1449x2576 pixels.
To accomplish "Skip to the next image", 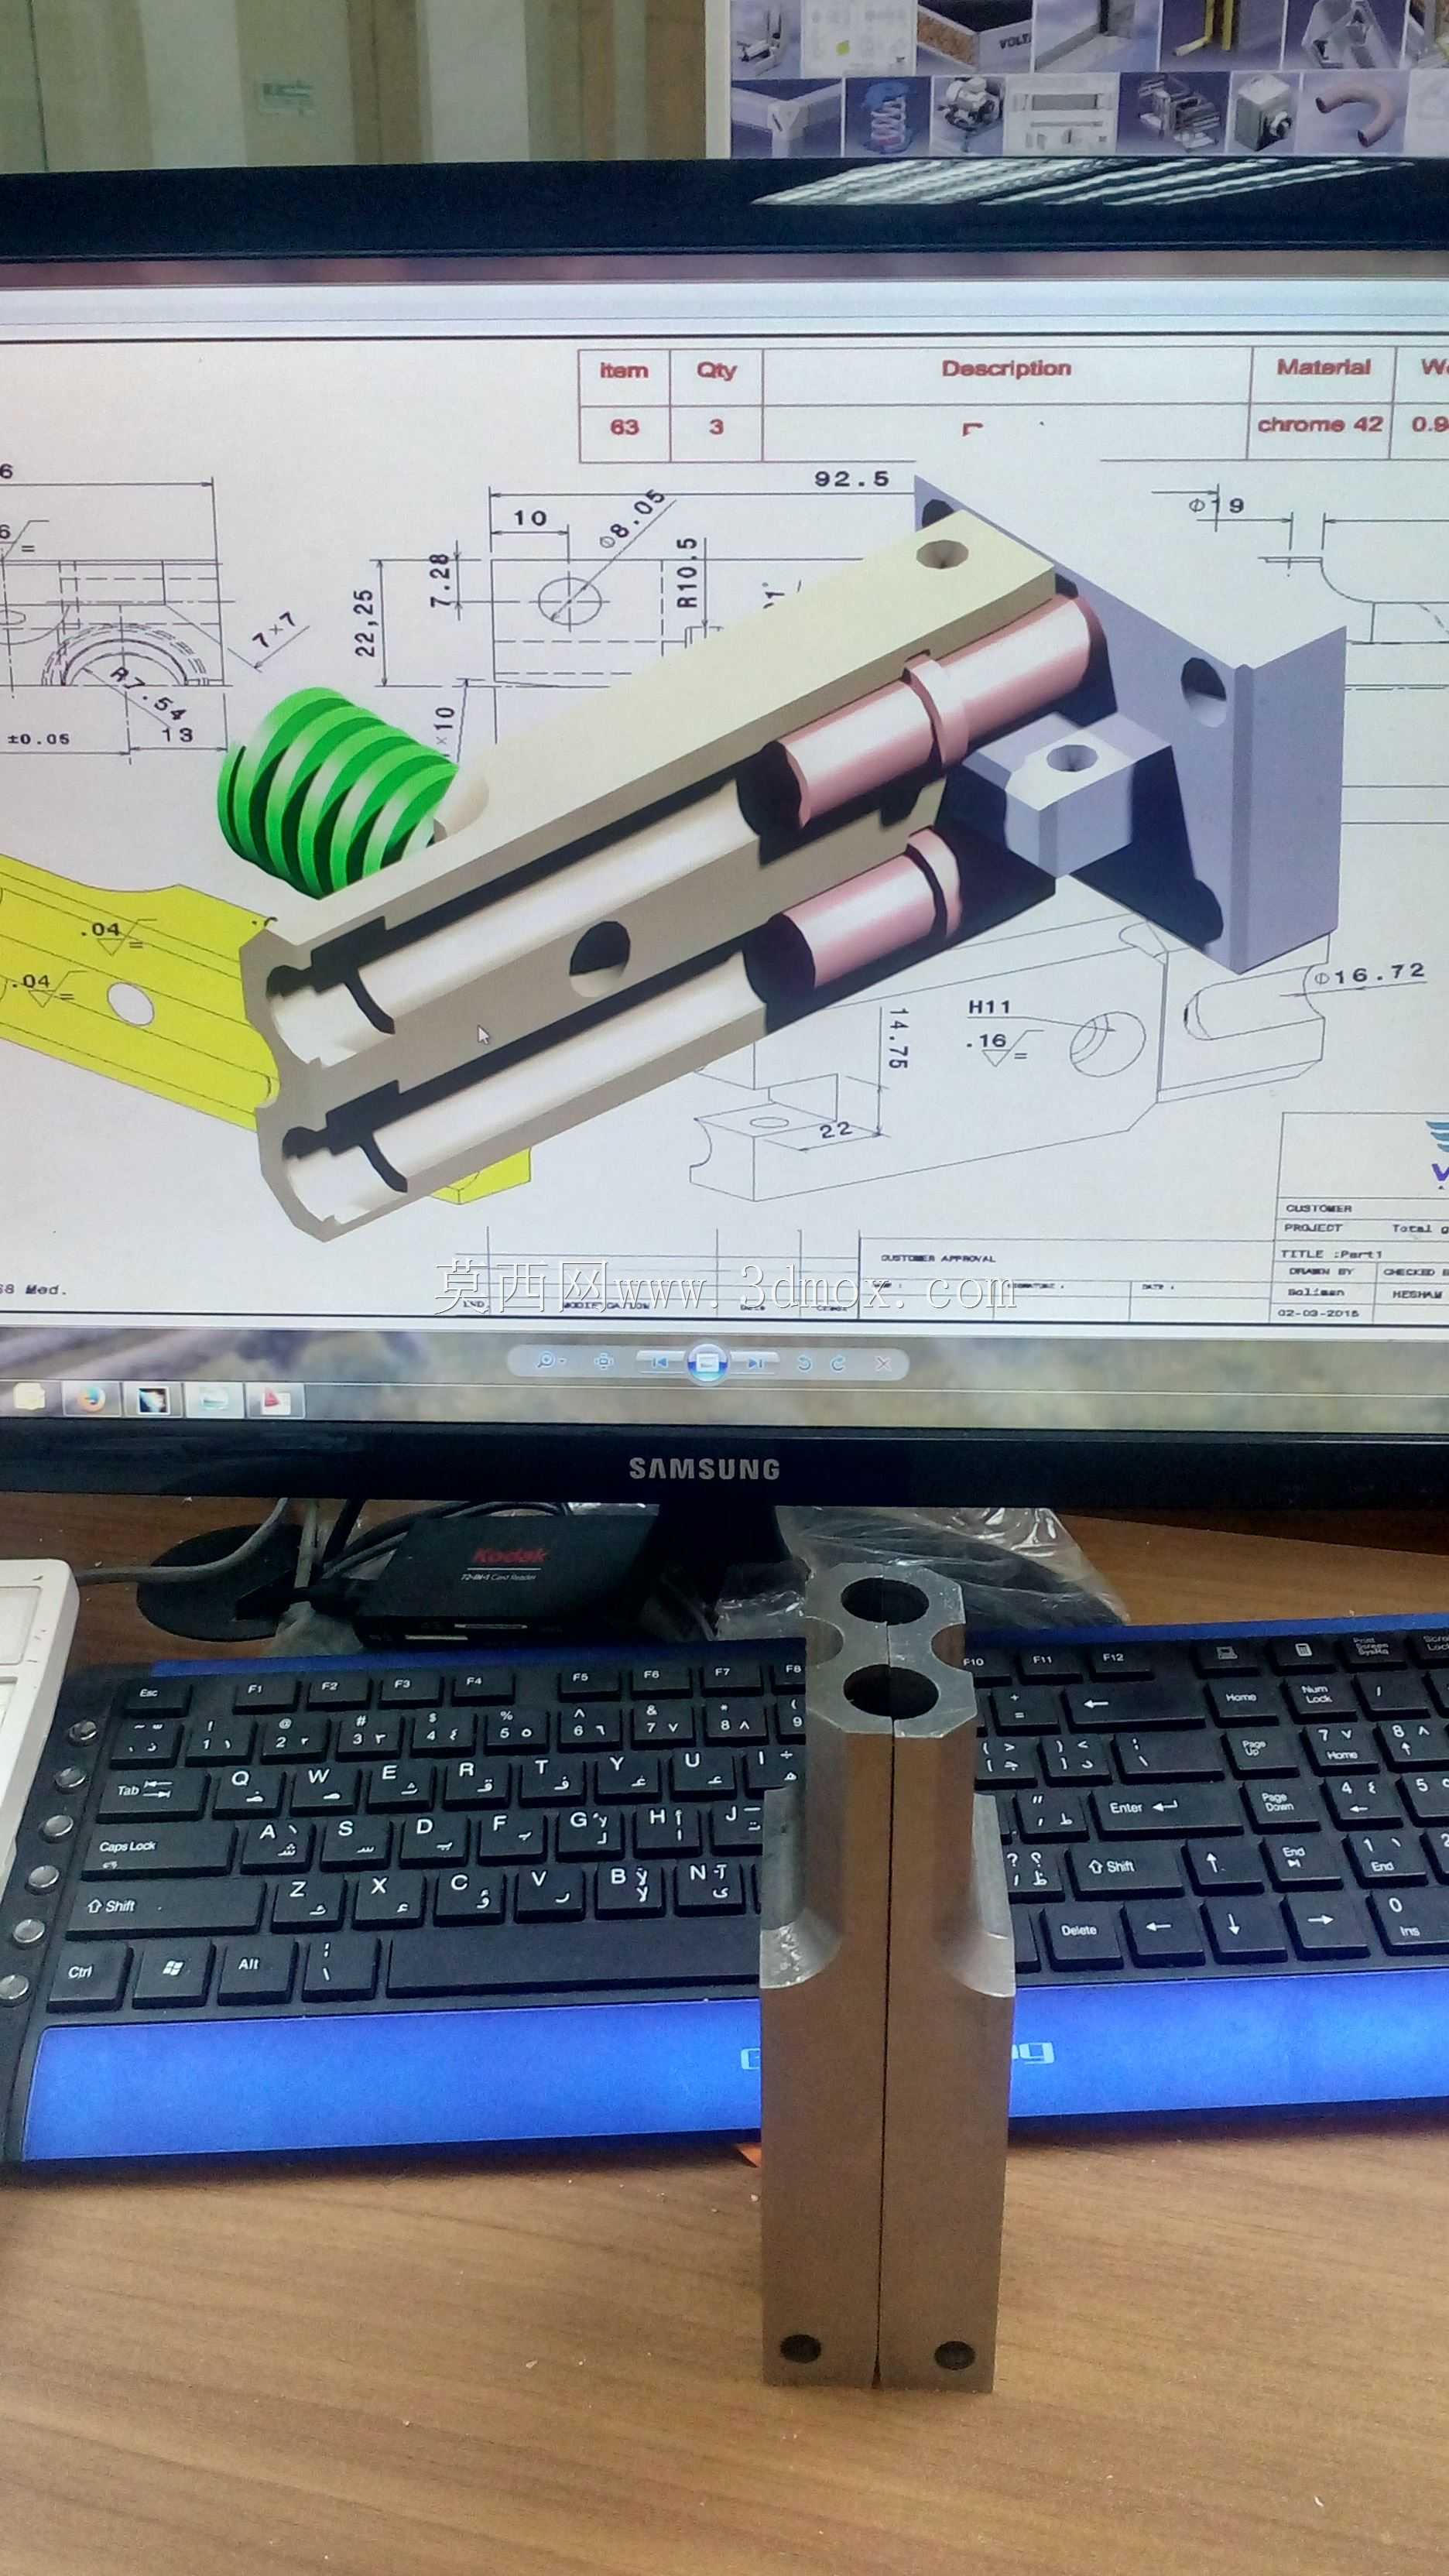I will point(755,1362).
